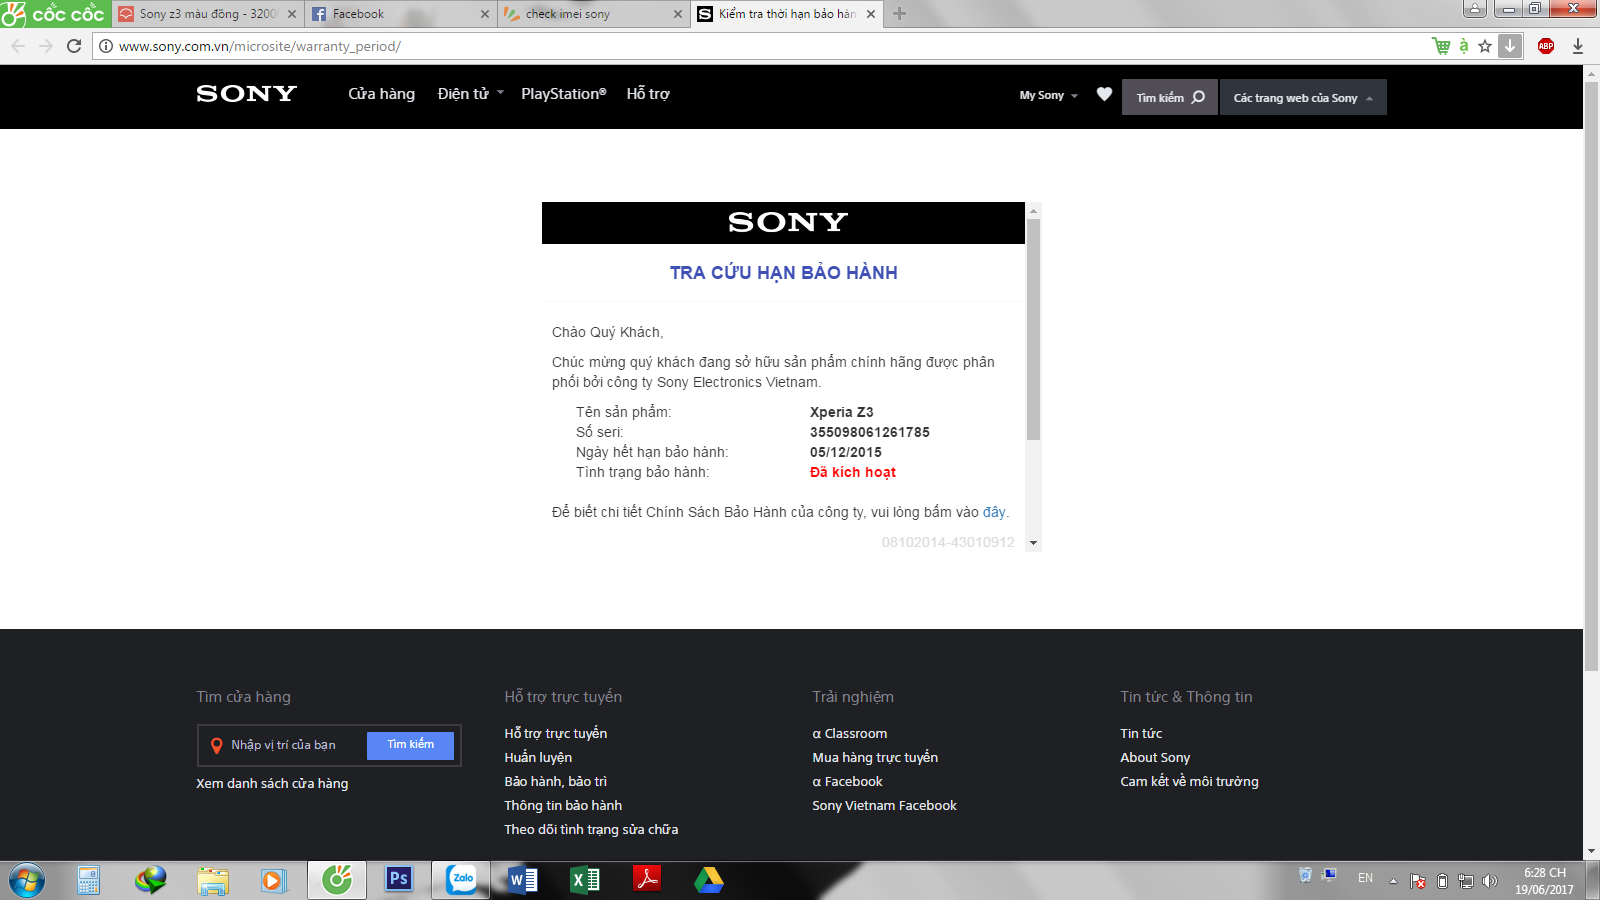
Task: Click the volume speaker tray icon
Action: click(1490, 881)
